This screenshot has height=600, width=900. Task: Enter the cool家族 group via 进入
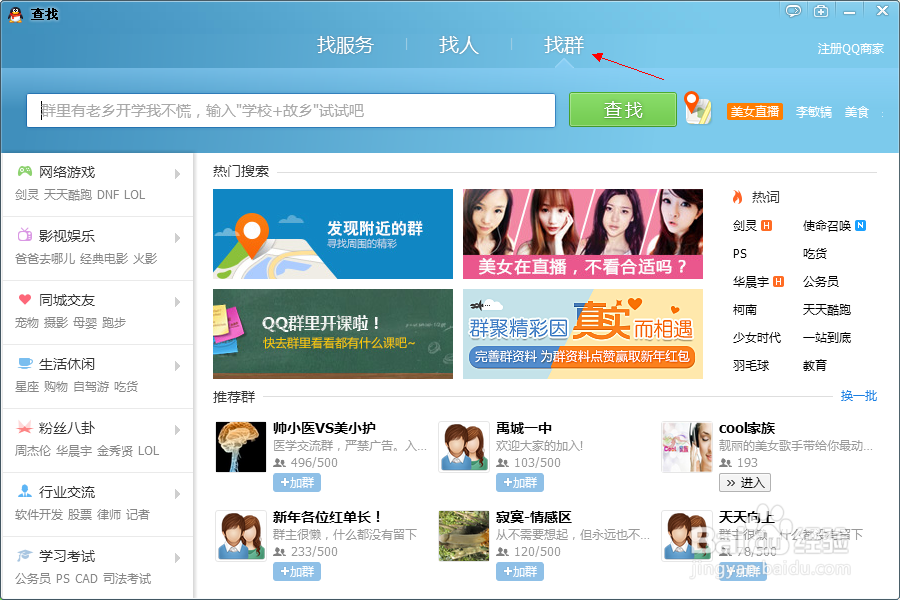(744, 483)
